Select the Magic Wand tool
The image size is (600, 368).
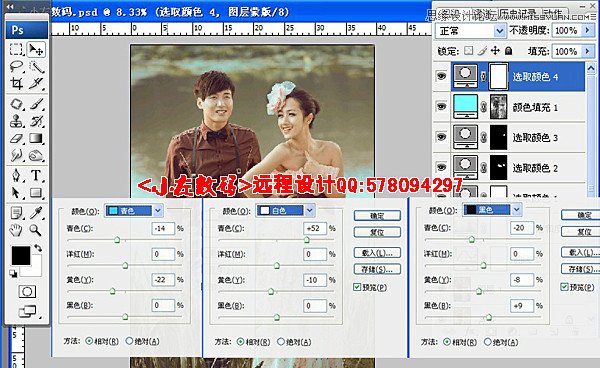[37, 67]
